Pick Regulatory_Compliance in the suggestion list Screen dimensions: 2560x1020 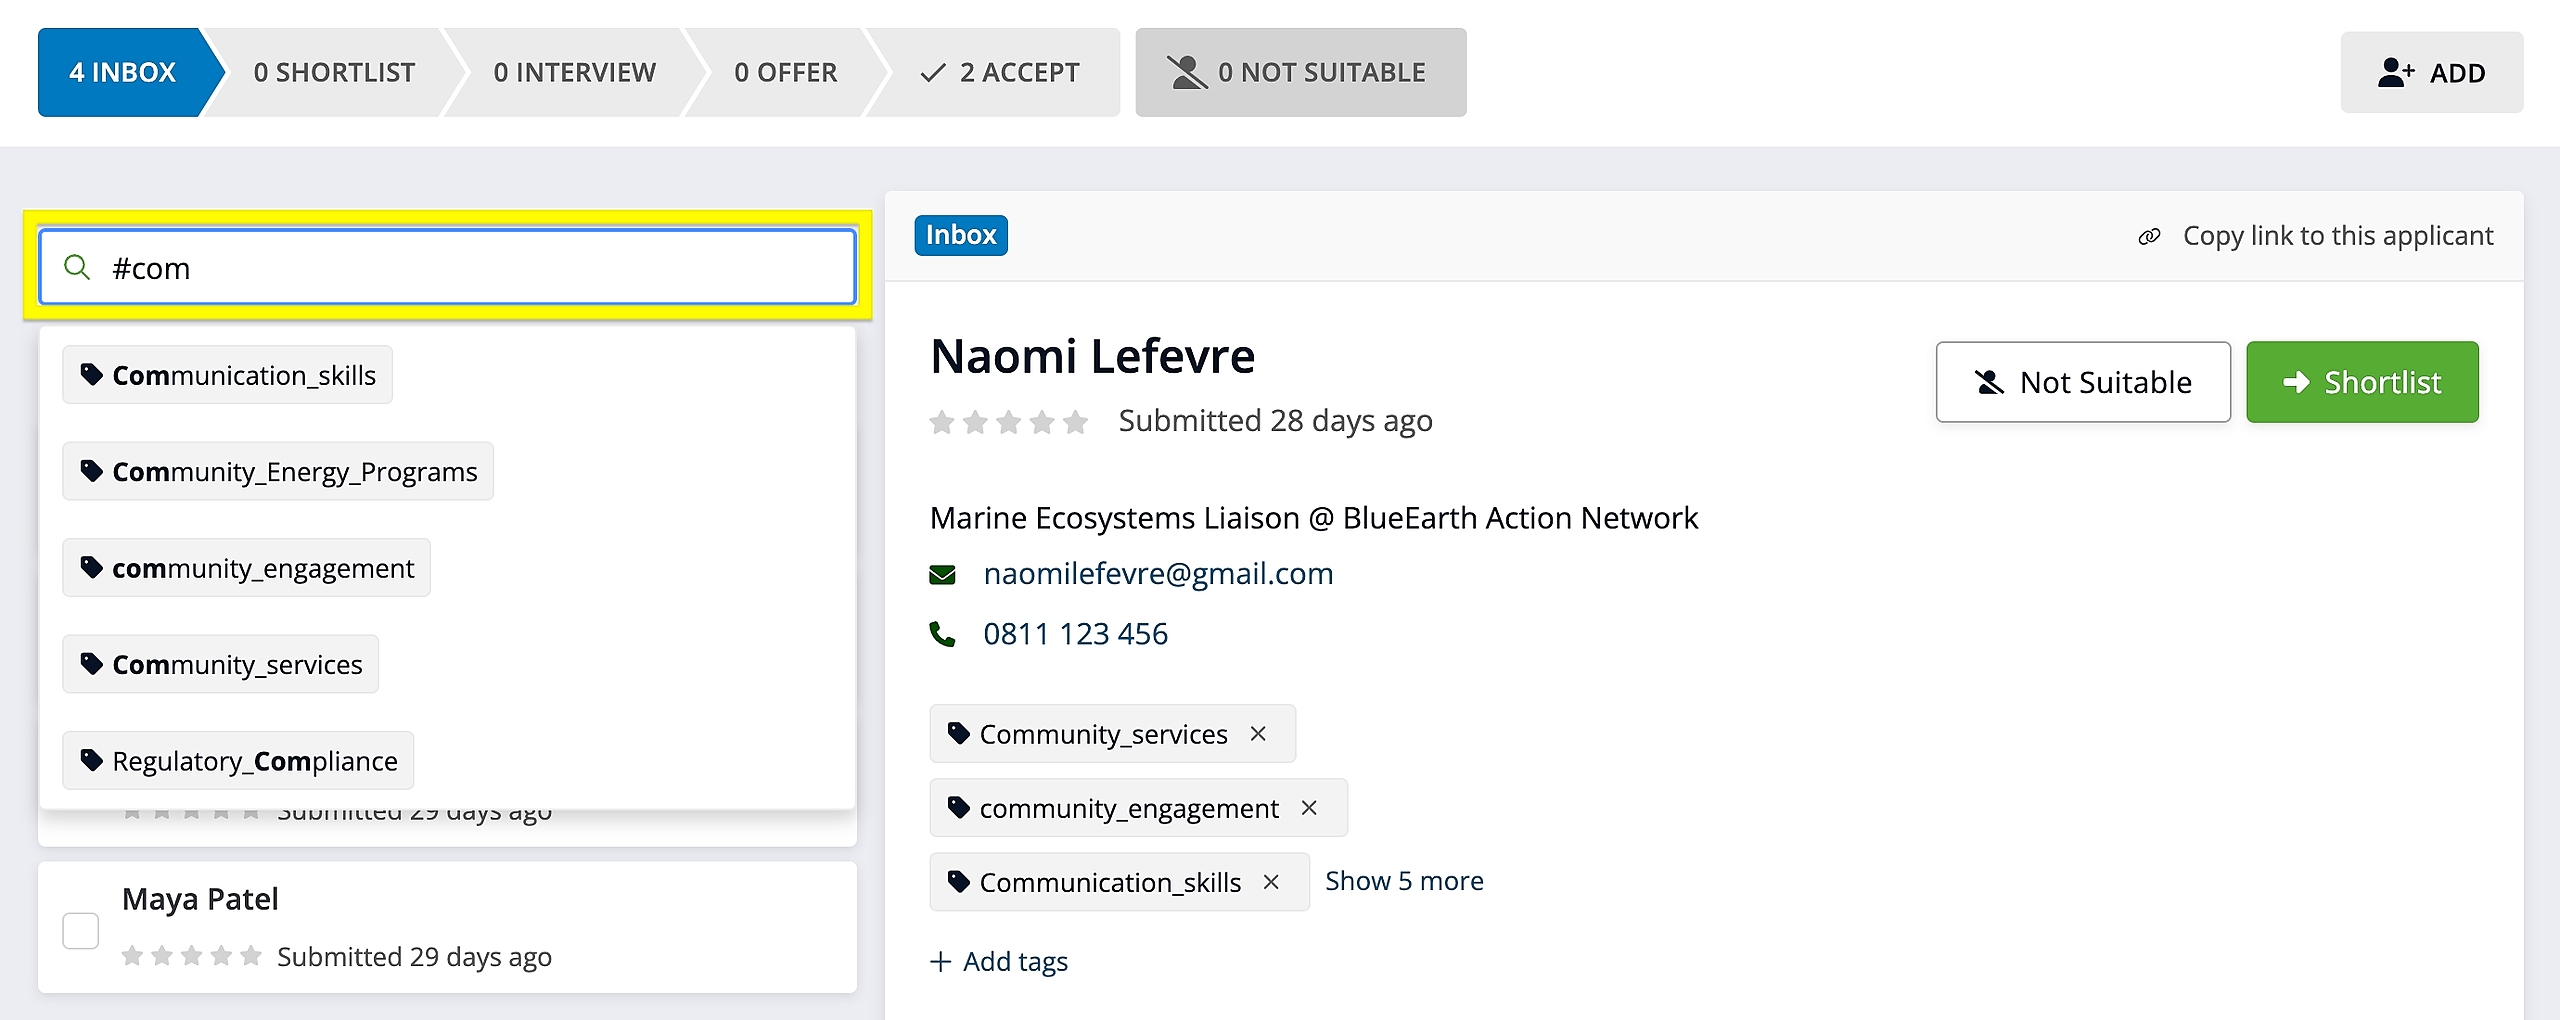pos(238,762)
